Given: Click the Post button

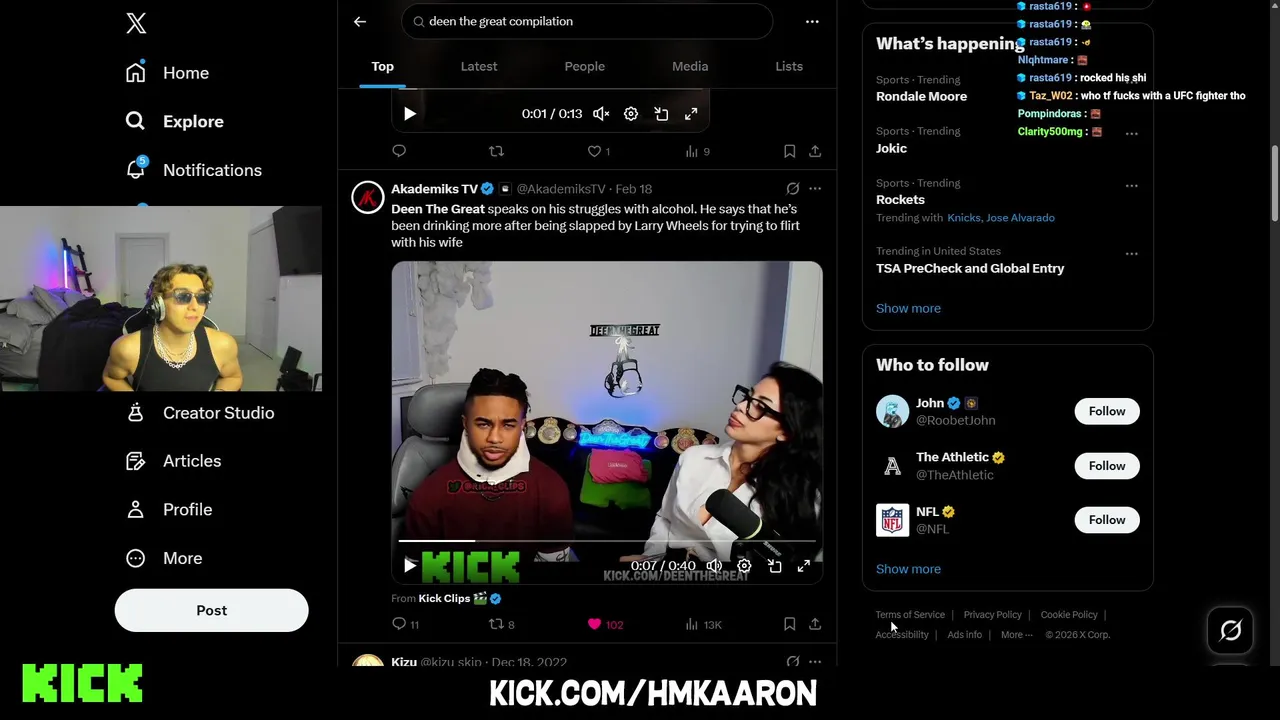Looking at the screenshot, I should coord(211,610).
